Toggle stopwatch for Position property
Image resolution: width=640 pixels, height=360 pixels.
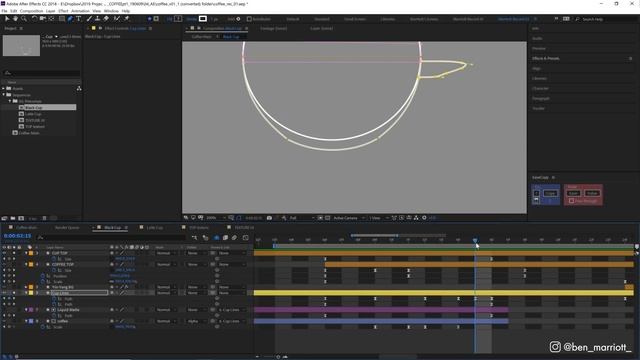tap(42, 276)
